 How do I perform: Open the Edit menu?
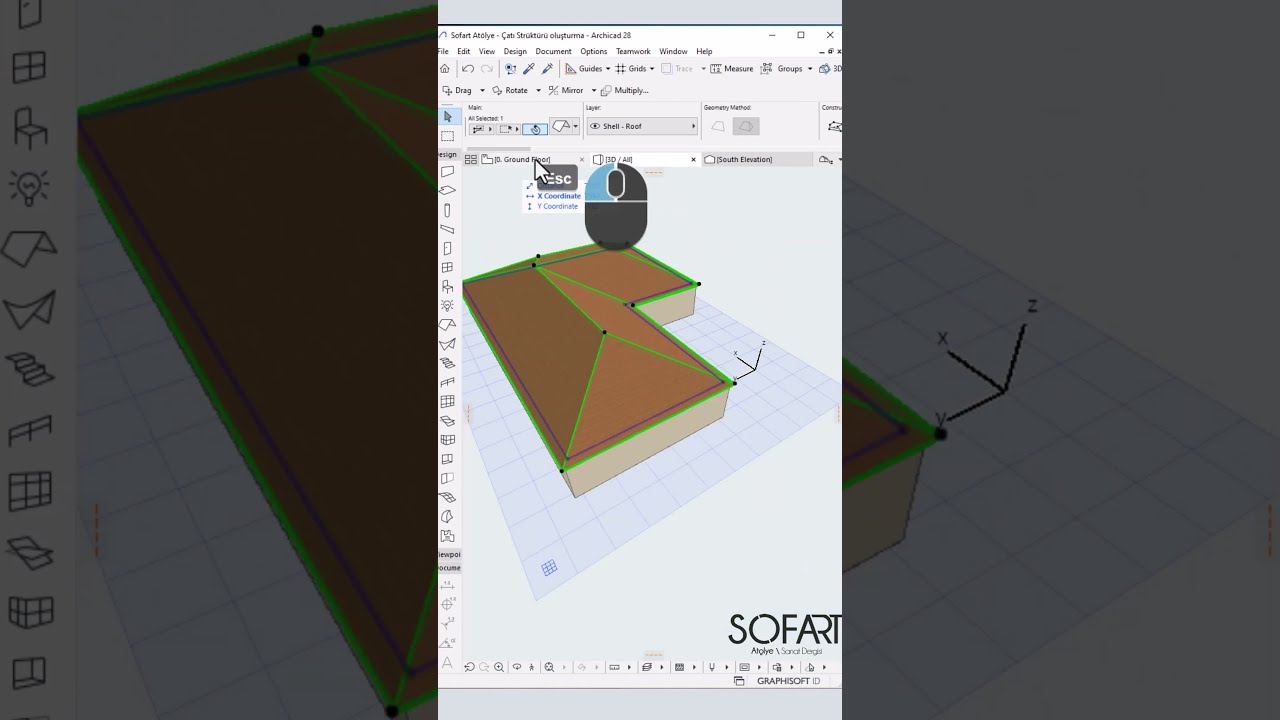pyautogui.click(x=464, y=51)
